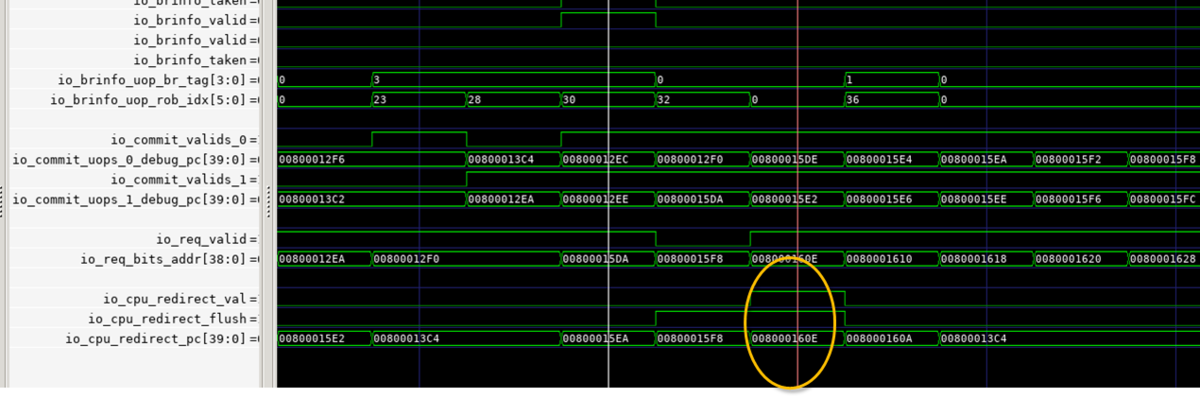This screenshot has width=1200, height=398.
Task: Click 0080001610 in io_req_bits_addr waveform
Action: [880, 259]
